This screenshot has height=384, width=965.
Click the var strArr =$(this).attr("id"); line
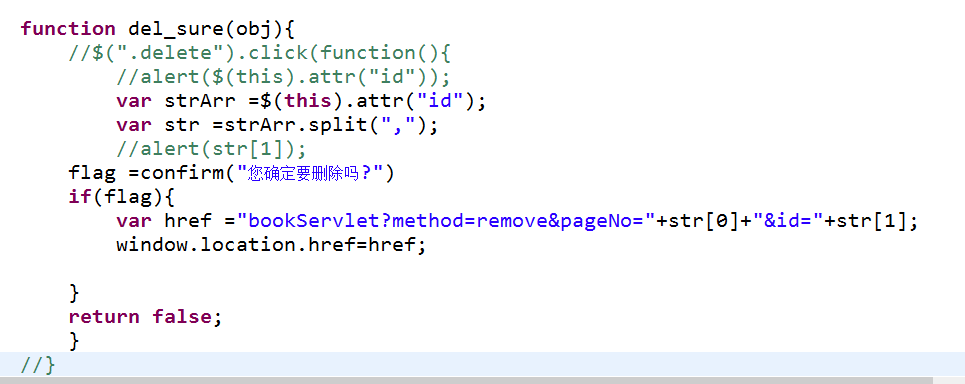coord(301,101)
